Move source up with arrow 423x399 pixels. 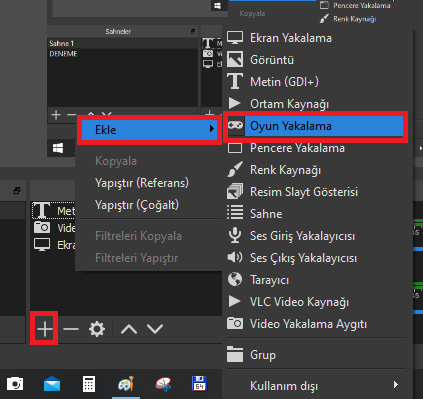tap(129, 329)
